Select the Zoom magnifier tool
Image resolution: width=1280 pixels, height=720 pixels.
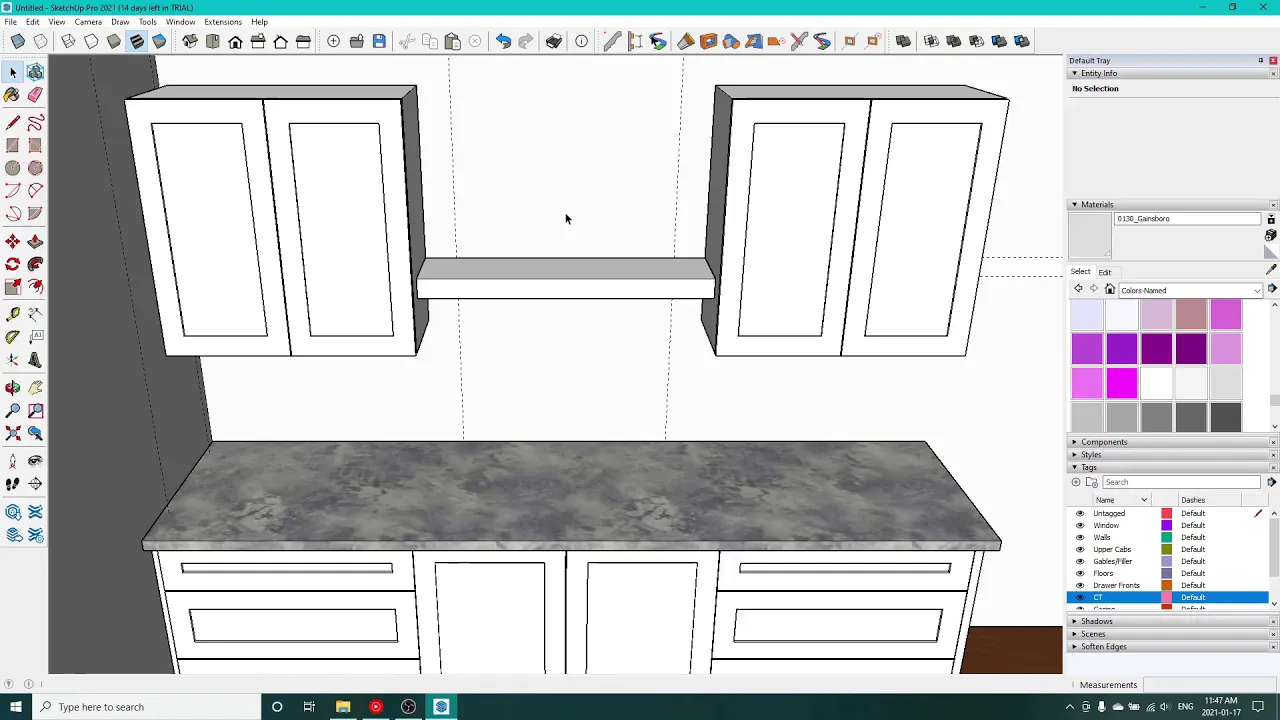[x=12, y=411]
